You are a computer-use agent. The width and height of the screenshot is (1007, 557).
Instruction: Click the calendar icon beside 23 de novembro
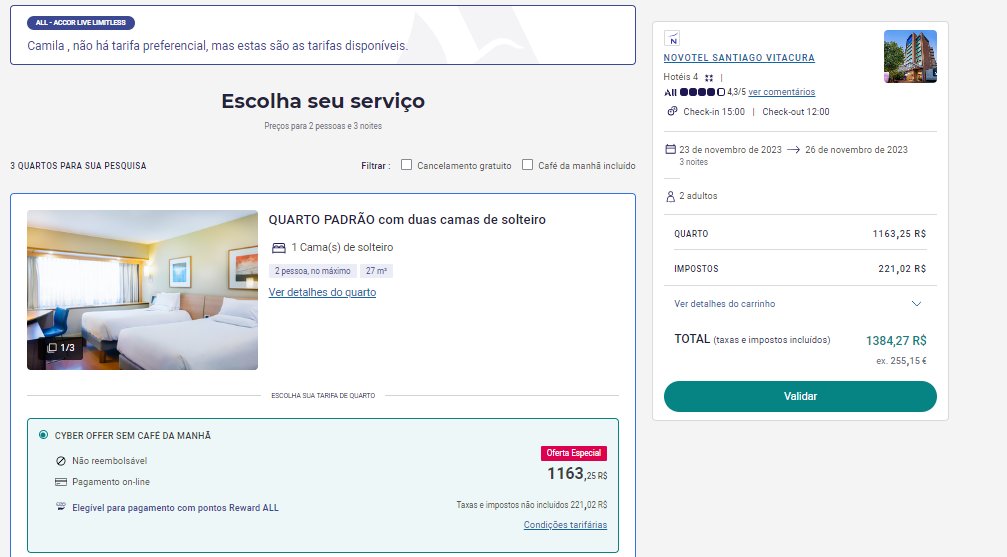tap(670, 150)
